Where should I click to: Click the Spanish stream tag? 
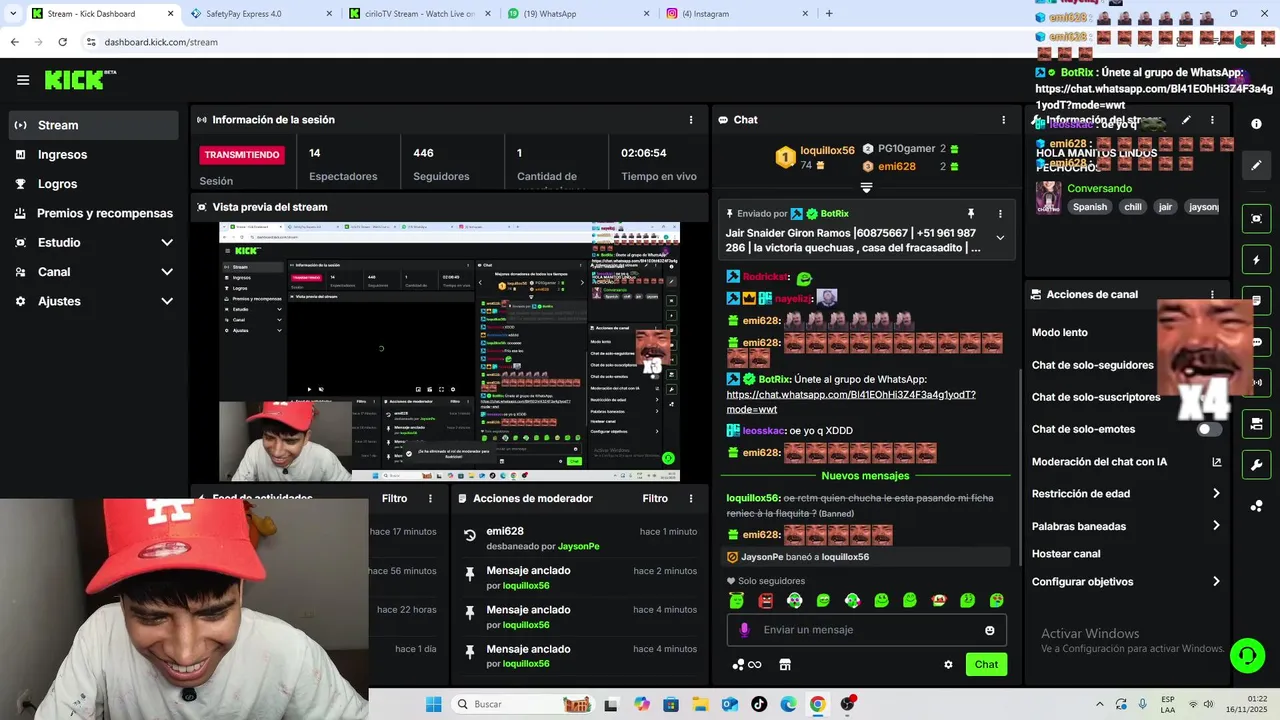click(1090, 207)
